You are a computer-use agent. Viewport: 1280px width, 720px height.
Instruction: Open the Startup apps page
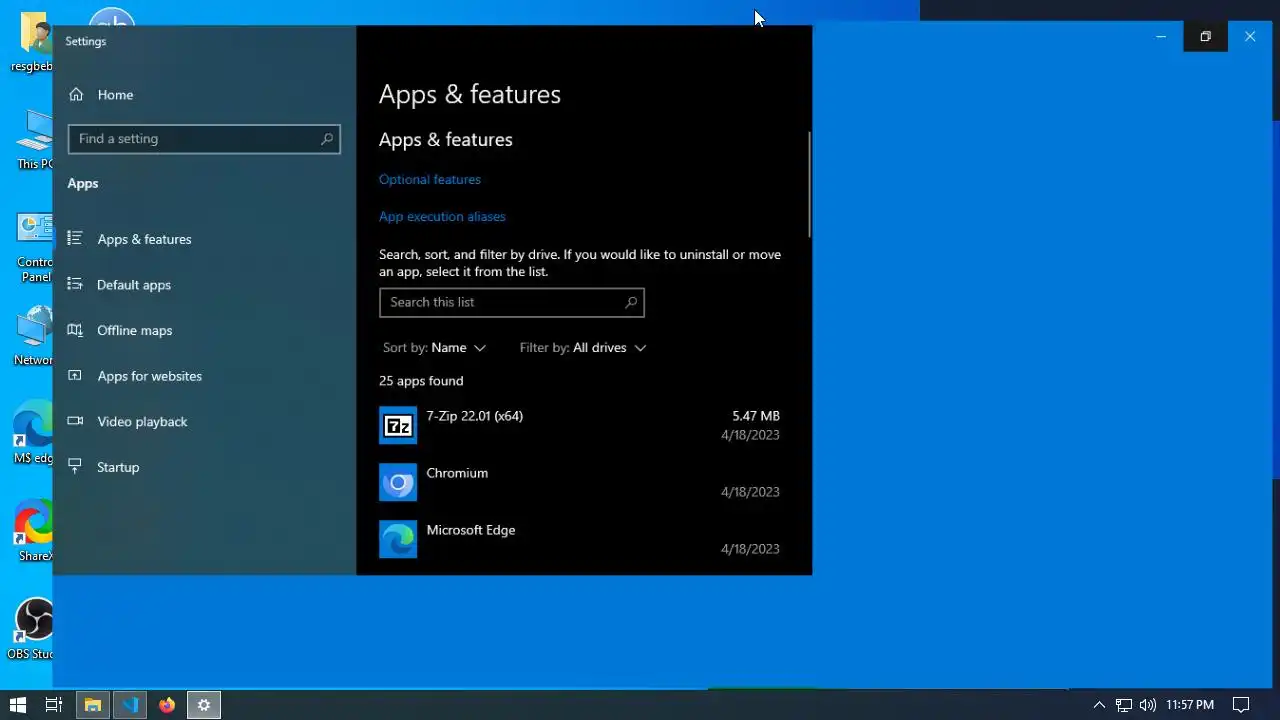pos(118,467)
